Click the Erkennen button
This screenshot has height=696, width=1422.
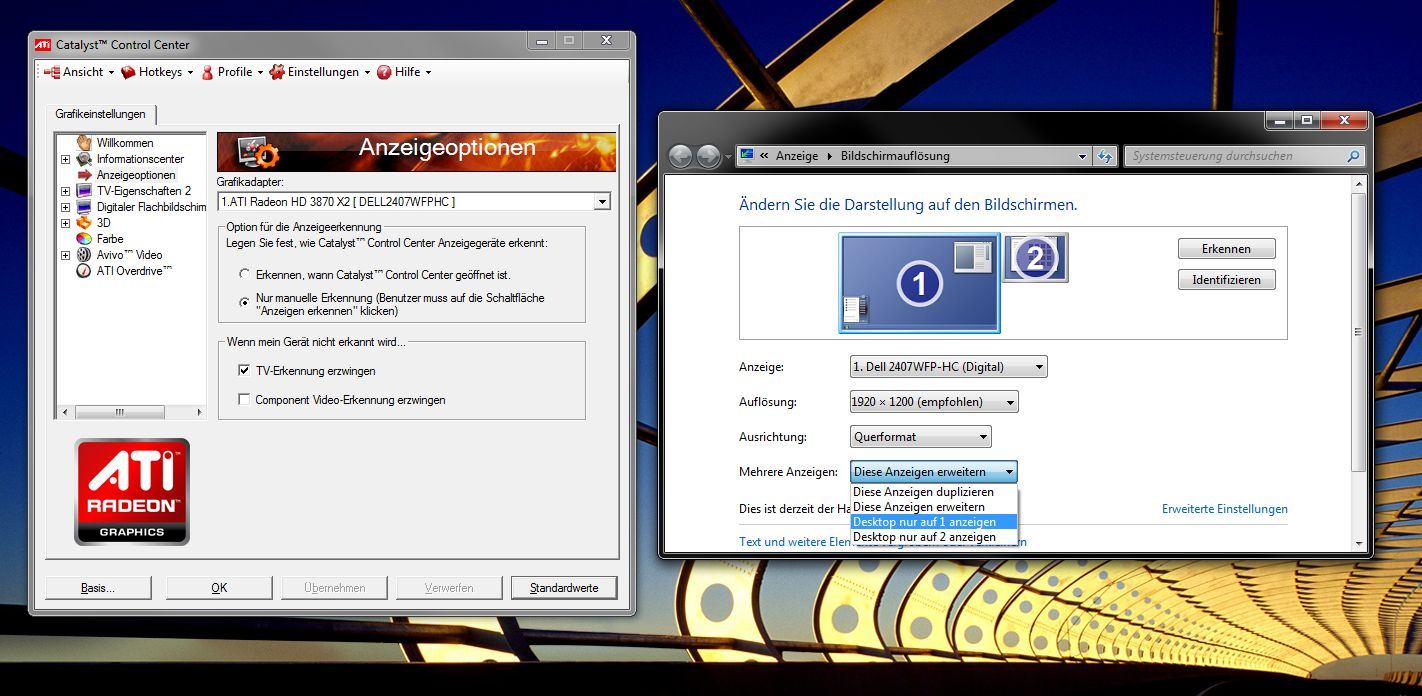point(1226,249)
